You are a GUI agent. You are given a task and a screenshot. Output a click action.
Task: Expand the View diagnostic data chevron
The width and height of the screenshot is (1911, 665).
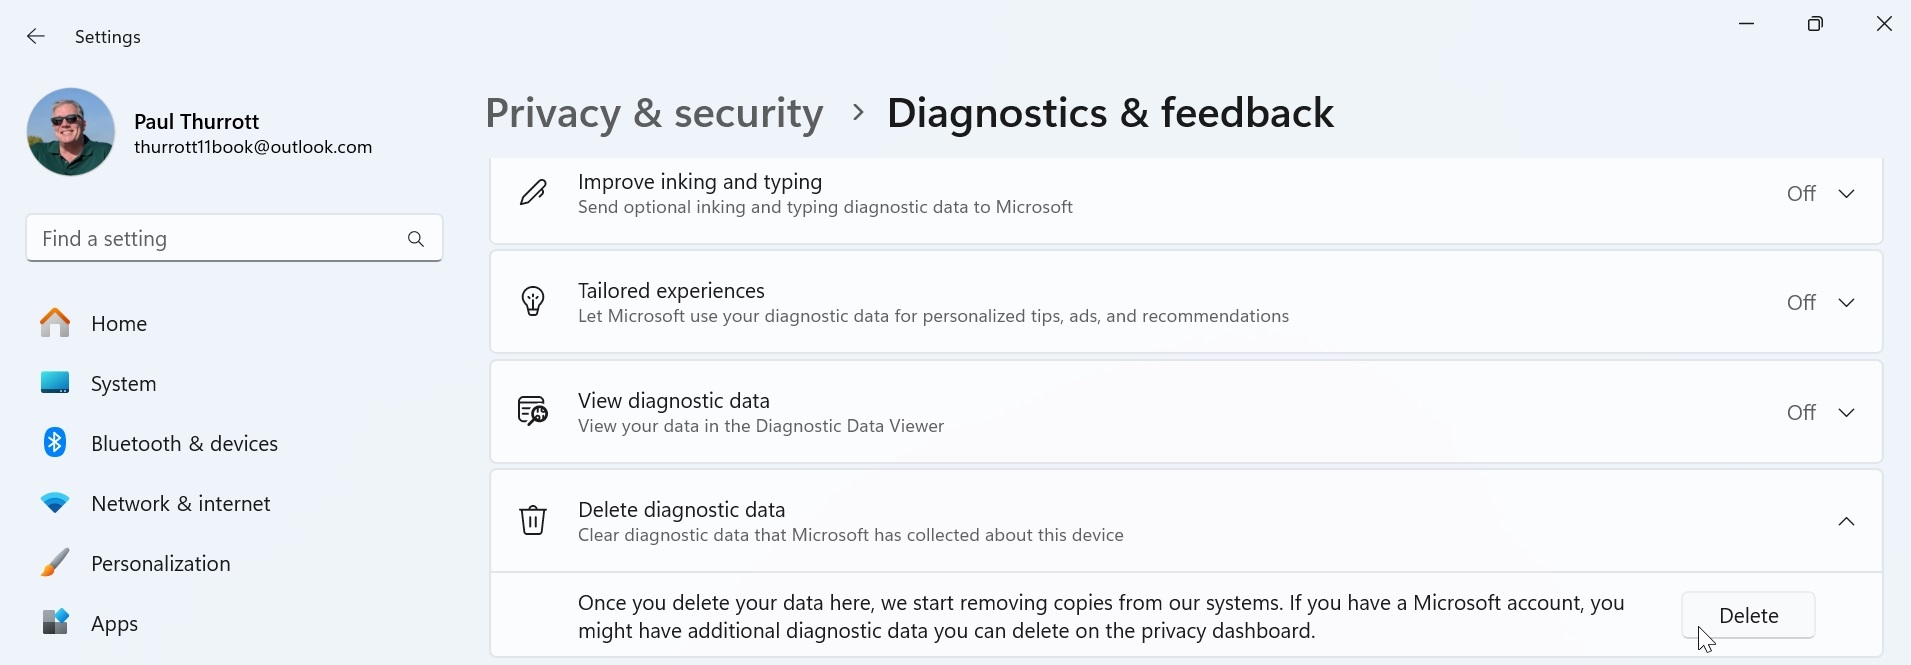tap(1846, 413)
